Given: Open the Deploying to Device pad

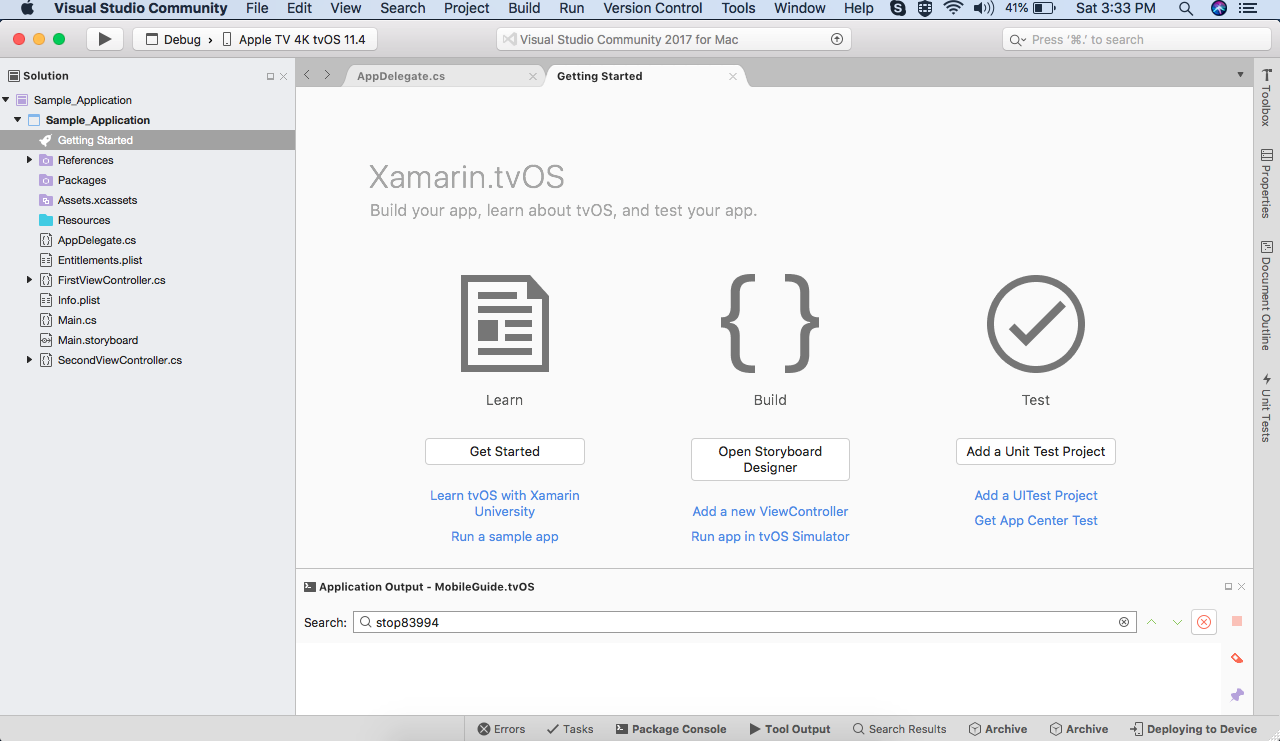Looking at the screenshot, I should pos(1193,729).
